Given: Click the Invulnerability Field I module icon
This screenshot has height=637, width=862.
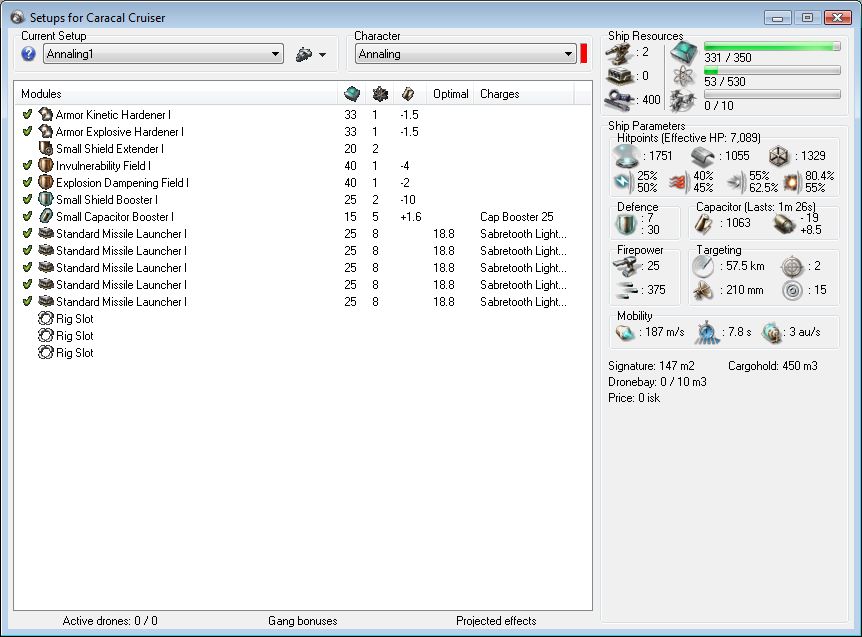Looking at the screenshot, I should pos(46,166).
